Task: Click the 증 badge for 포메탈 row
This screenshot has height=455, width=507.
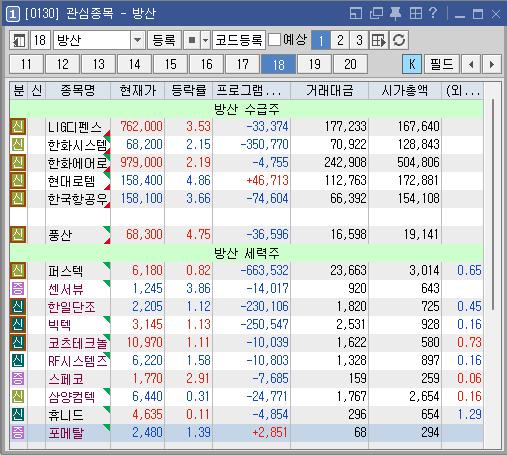Action: pos(18,432)
